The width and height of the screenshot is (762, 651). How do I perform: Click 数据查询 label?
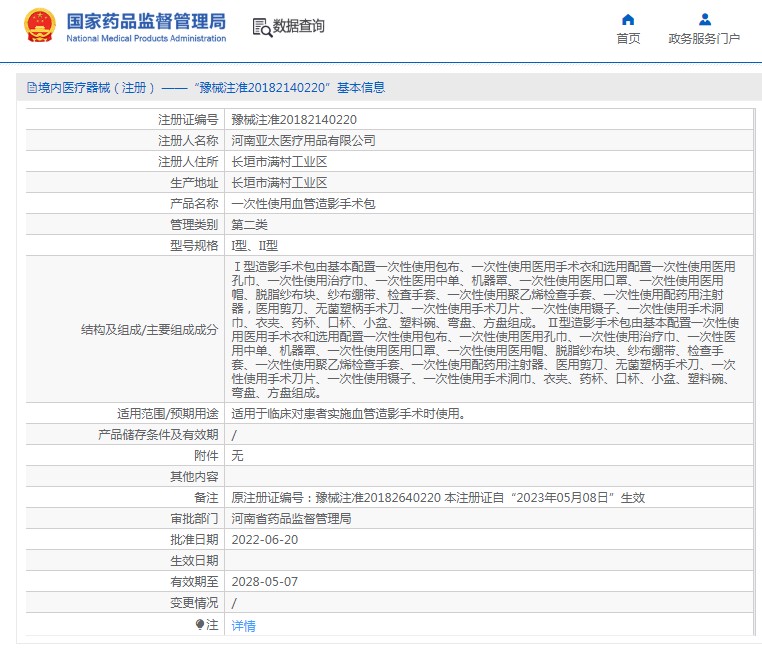click(298, 26)
